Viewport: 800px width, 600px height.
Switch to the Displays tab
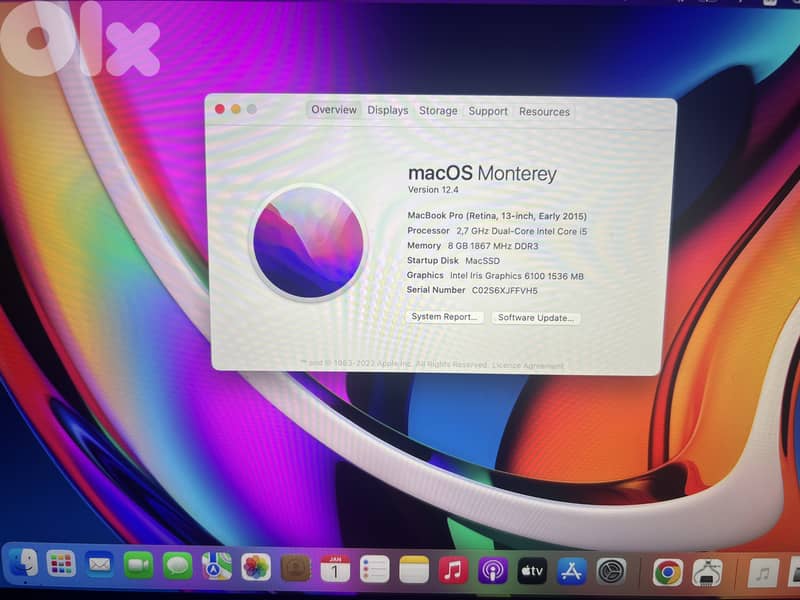pos(388,110)
